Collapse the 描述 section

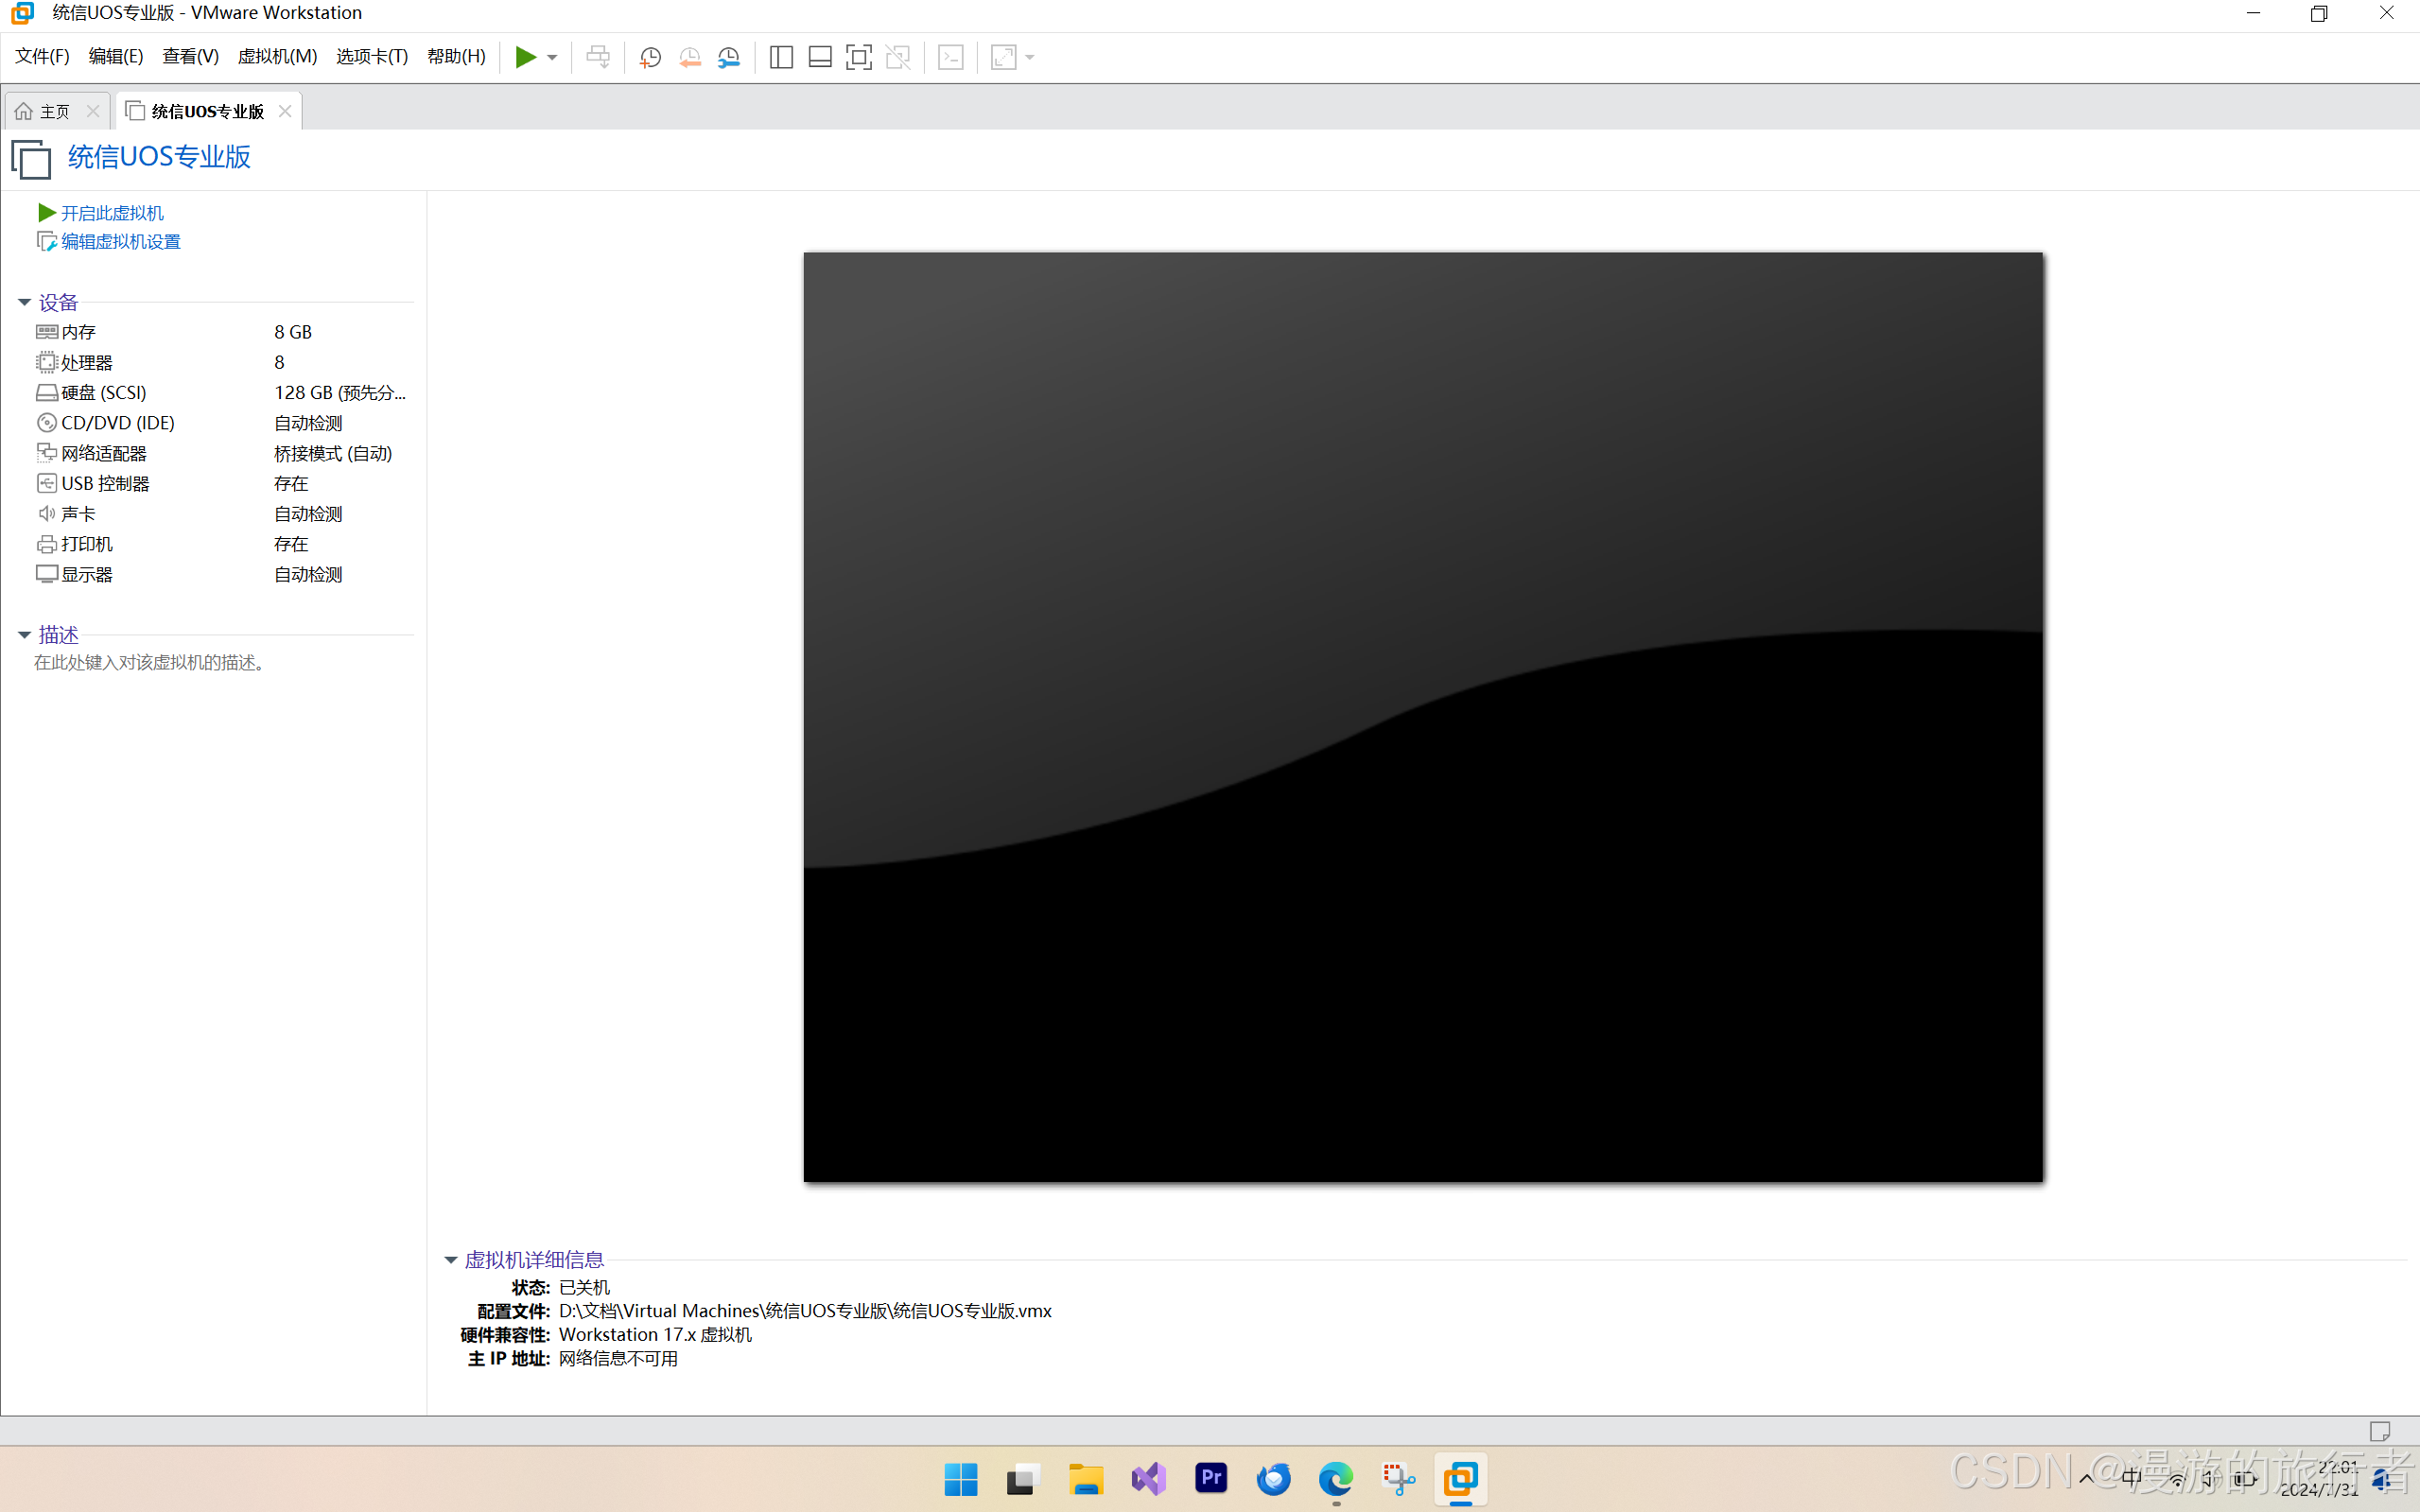pyautogui.click(x=24, y=635)
